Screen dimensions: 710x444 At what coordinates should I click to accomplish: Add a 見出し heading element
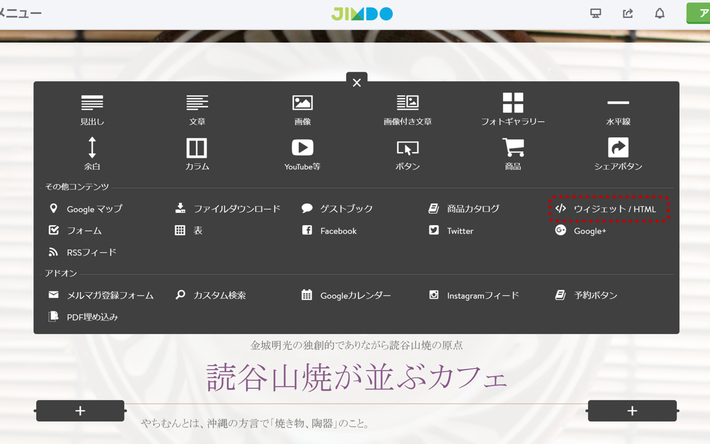(92, 109)
